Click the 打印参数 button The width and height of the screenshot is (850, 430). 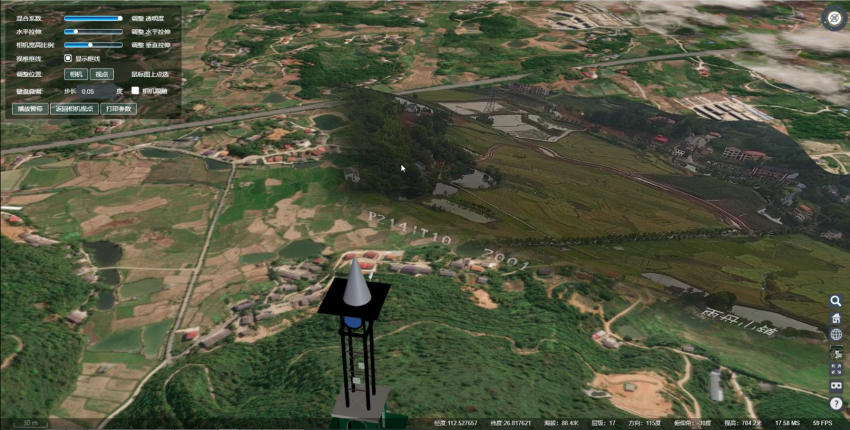[x=120, y=108]
